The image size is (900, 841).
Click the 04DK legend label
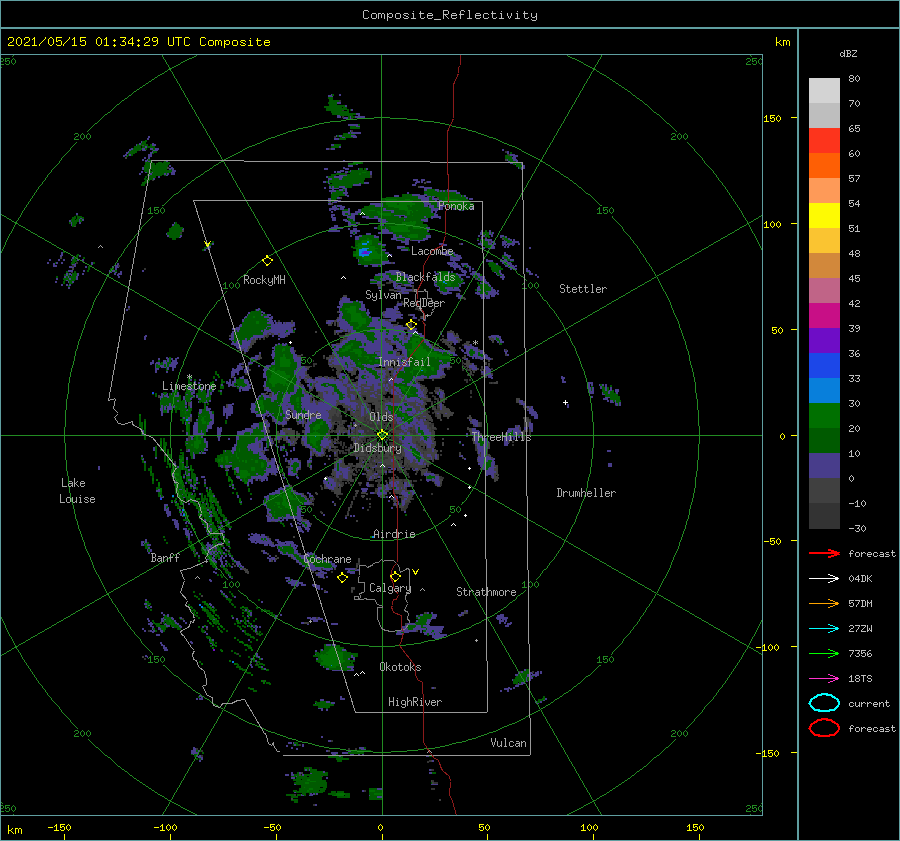tap(860, 579)
